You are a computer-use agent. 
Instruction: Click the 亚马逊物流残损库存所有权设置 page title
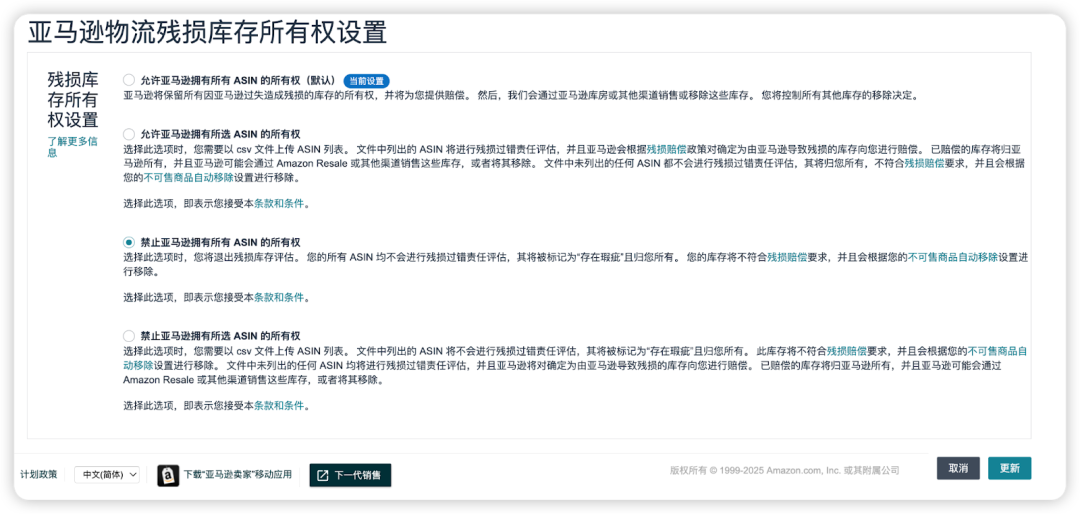(207, 32)
